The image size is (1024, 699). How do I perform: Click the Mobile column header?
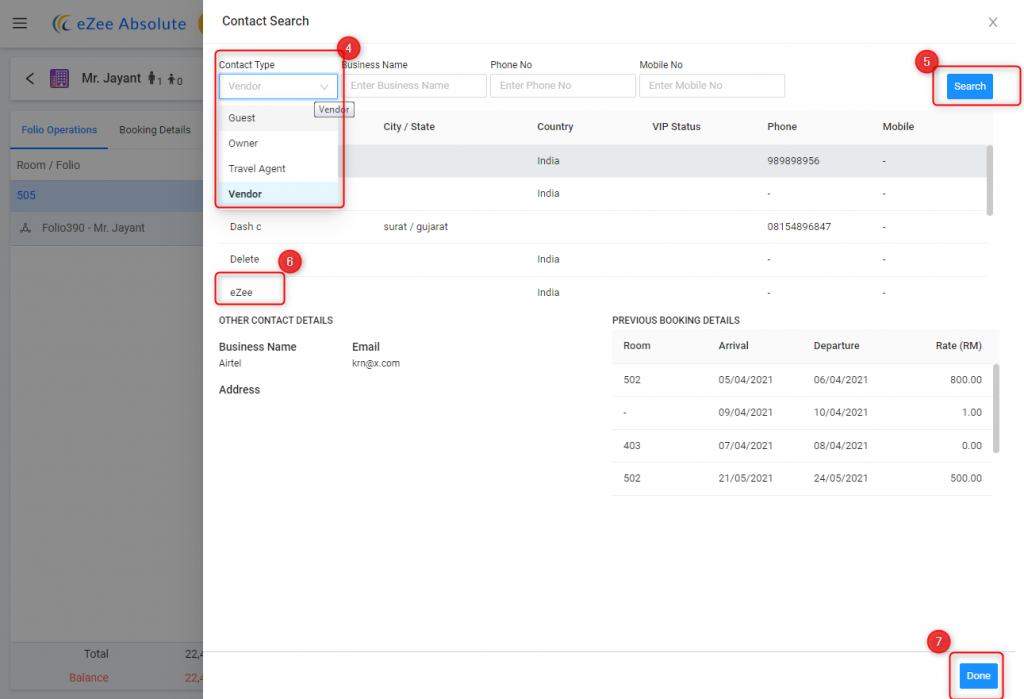tap(898, 127)
